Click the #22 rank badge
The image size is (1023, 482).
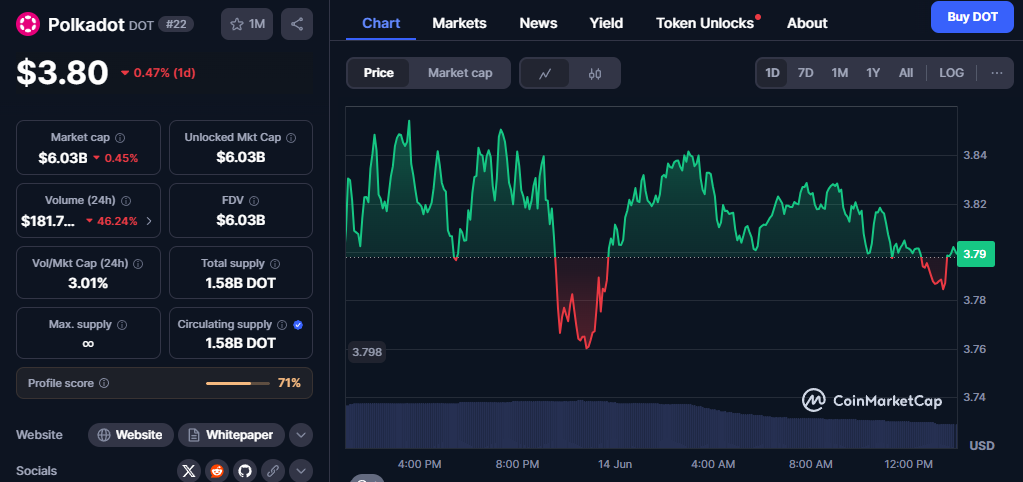[176, 24]
